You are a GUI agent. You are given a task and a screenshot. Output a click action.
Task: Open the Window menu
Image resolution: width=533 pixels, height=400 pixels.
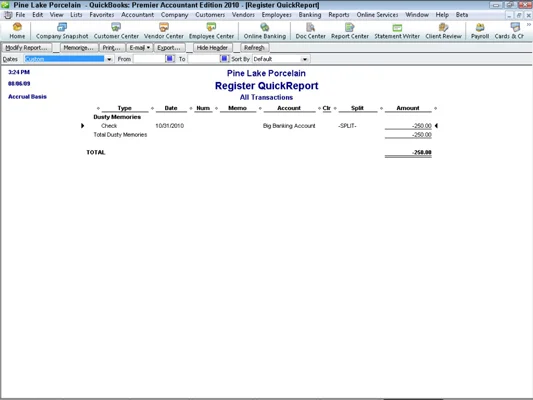coord(417,15)
